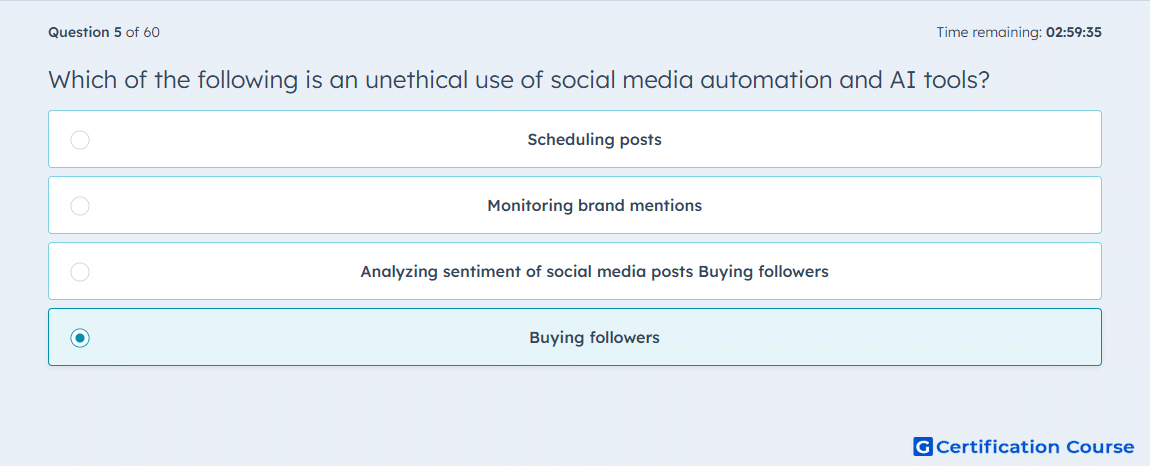This screenshot has height=466, width=1150.
Task: Click the Monitoring brand mentions answer text
Action: [x=594, y=205]
